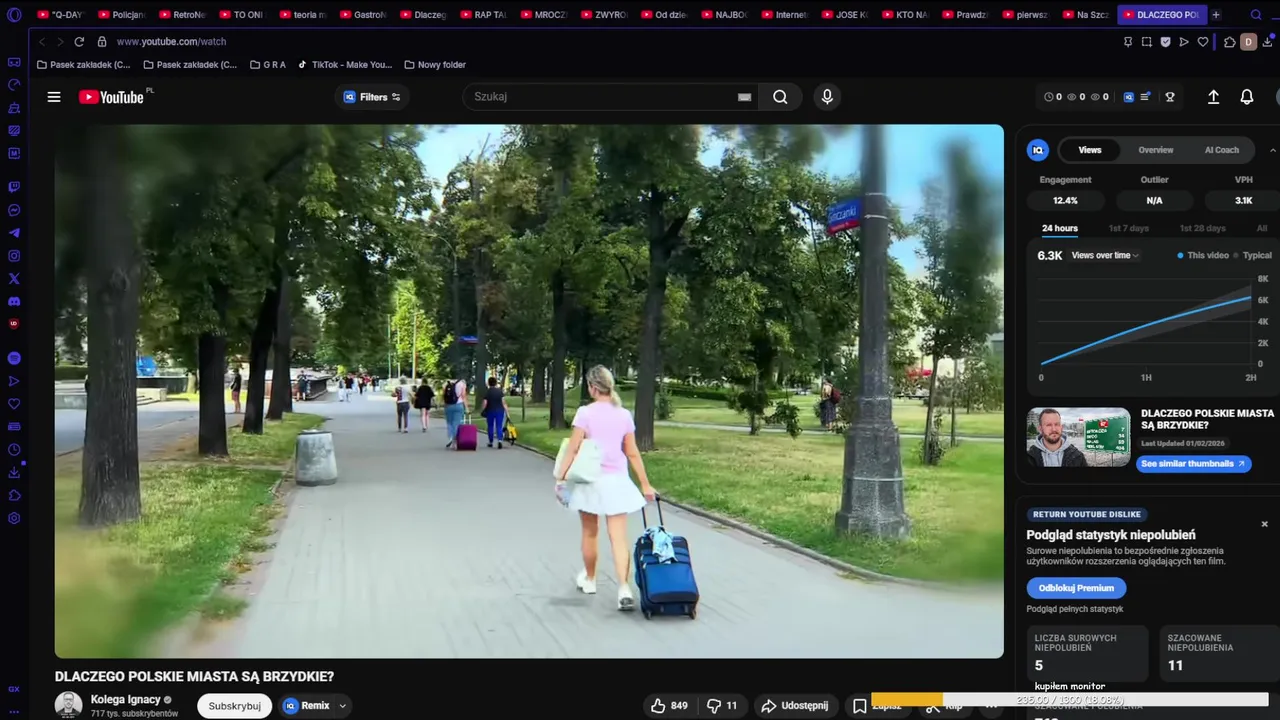
Task: Open Twitch in the Opera sidebar
Action: [x=14, y=187]
